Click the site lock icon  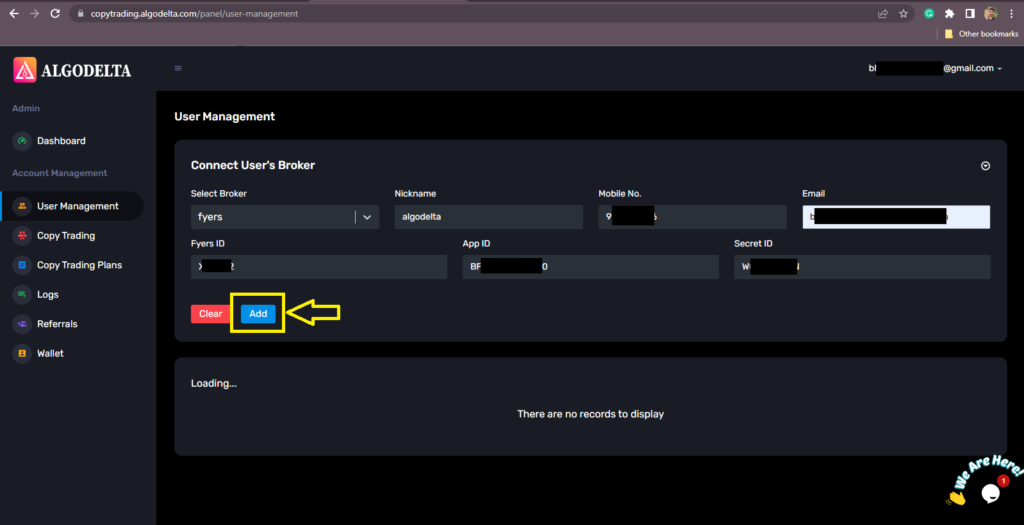coord(80,14)
